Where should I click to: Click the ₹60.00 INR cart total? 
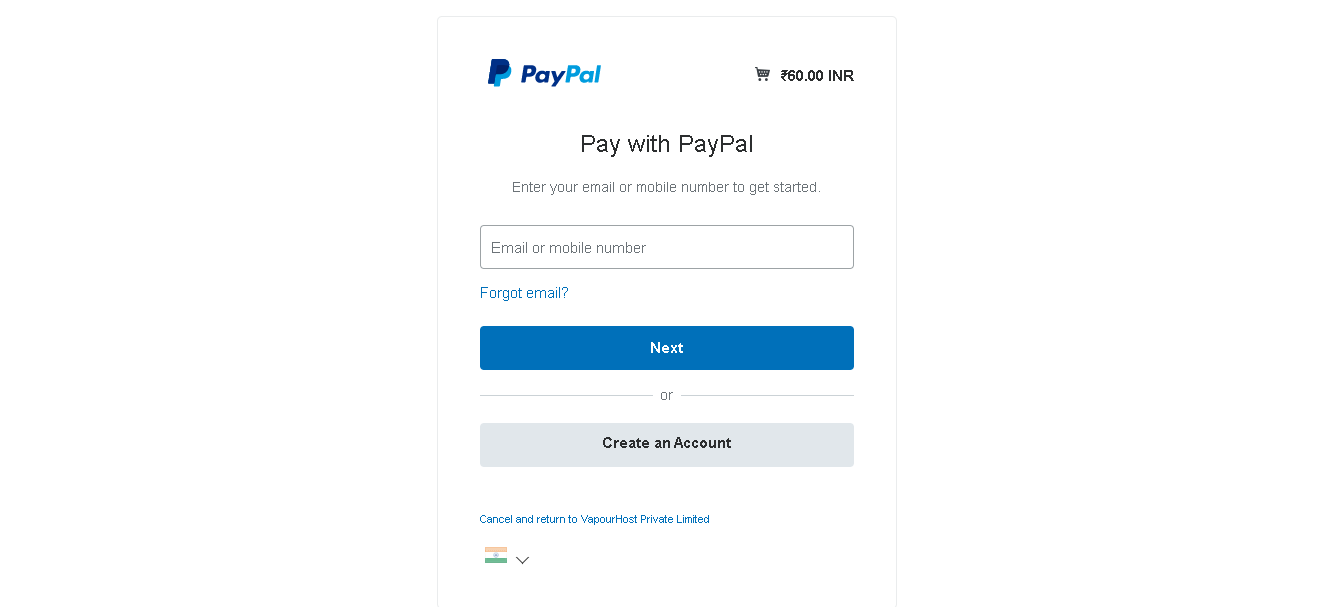817,75
